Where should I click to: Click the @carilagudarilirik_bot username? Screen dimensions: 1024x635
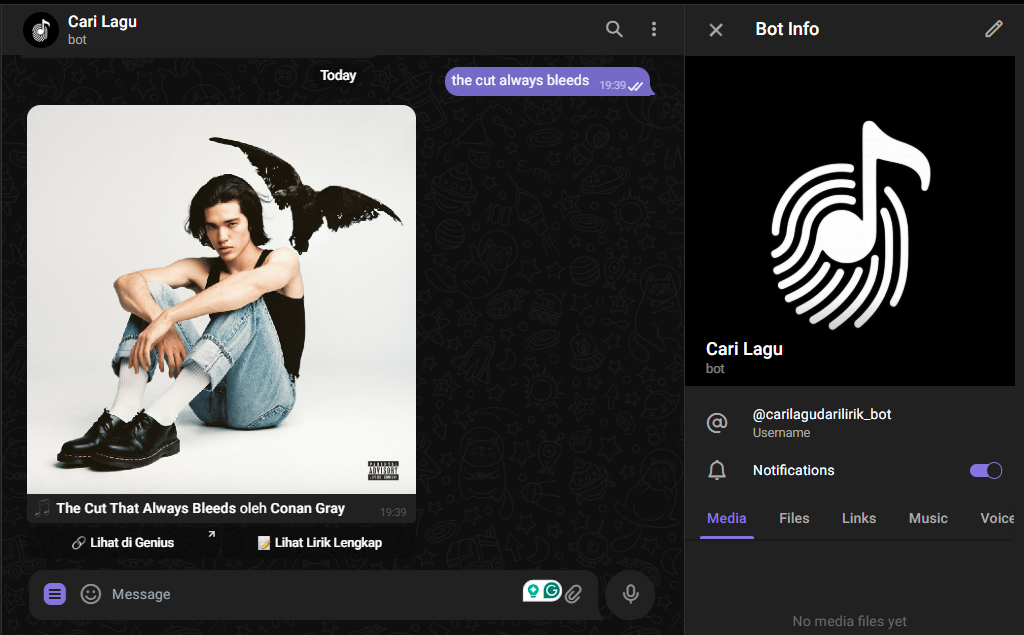[x=821, y=414]
